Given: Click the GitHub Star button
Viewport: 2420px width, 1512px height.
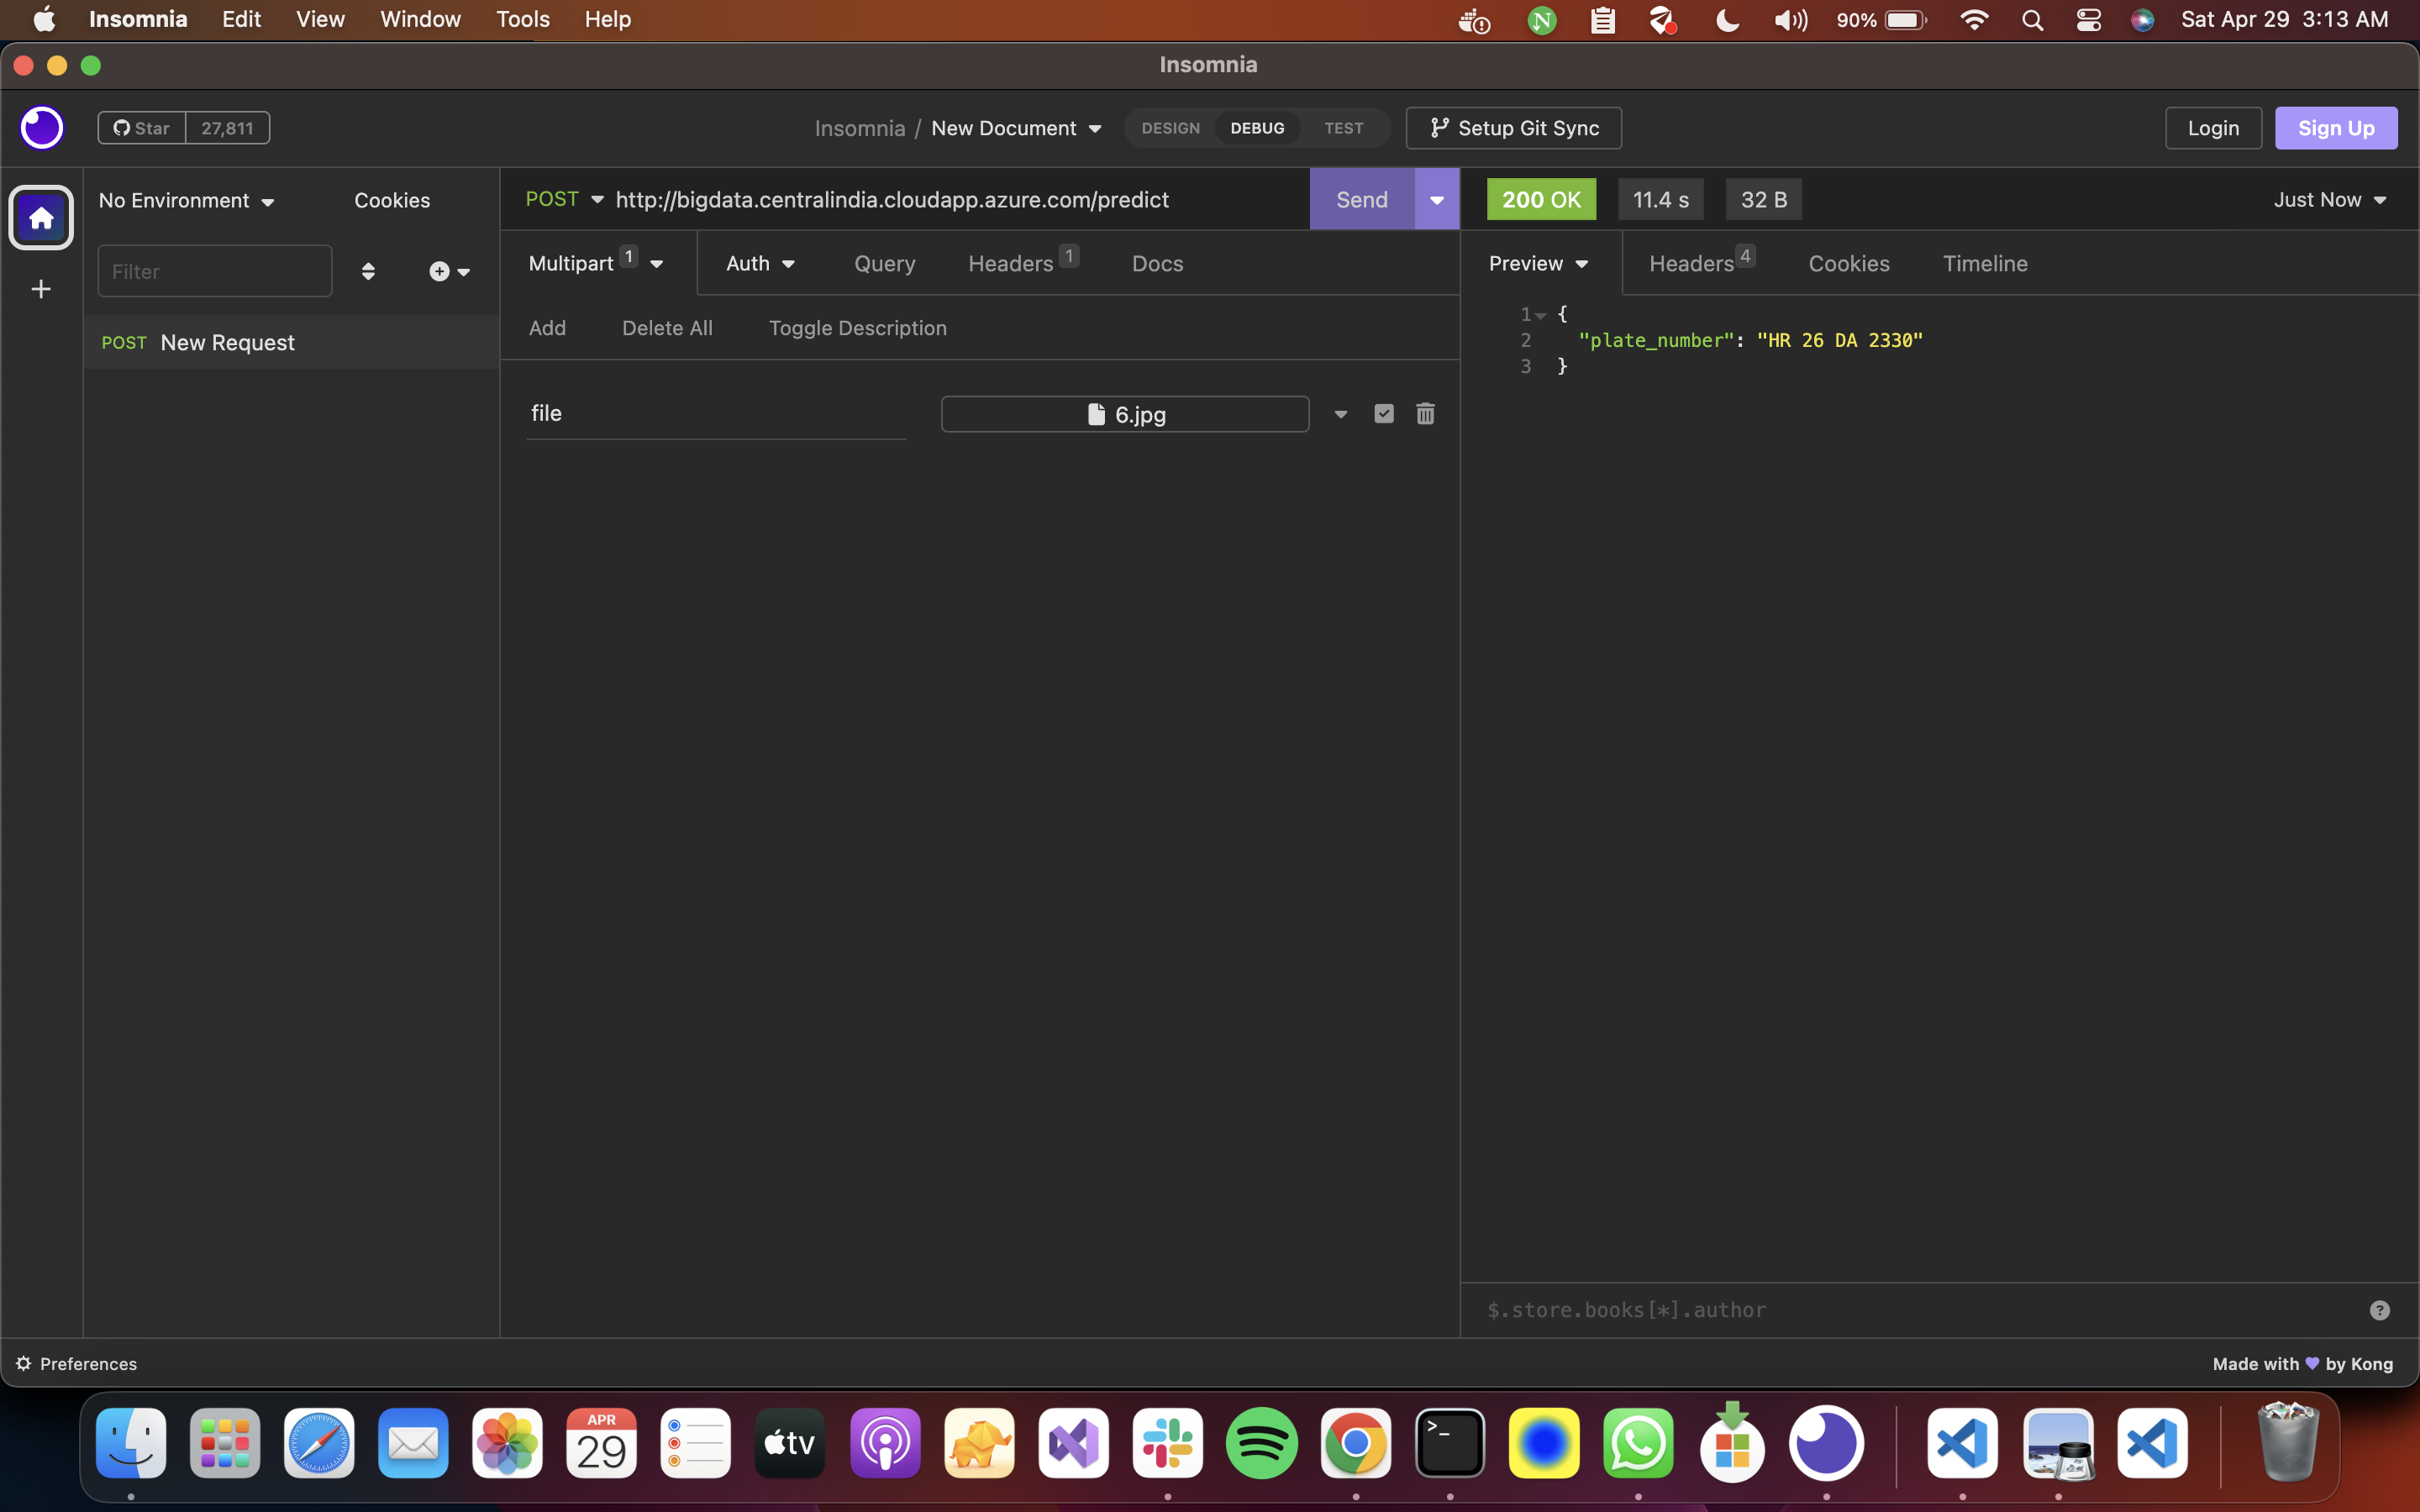Looking at the screenshot, I should click(x=142, y=128).
